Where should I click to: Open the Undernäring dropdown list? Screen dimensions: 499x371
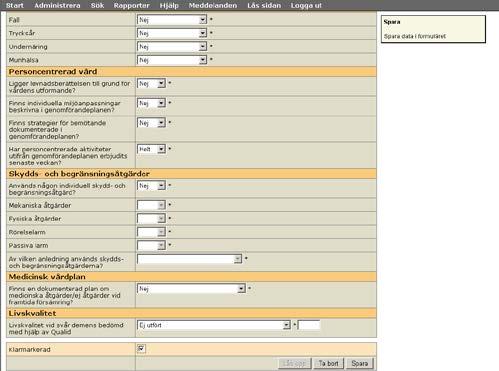(x=172, y=47)
